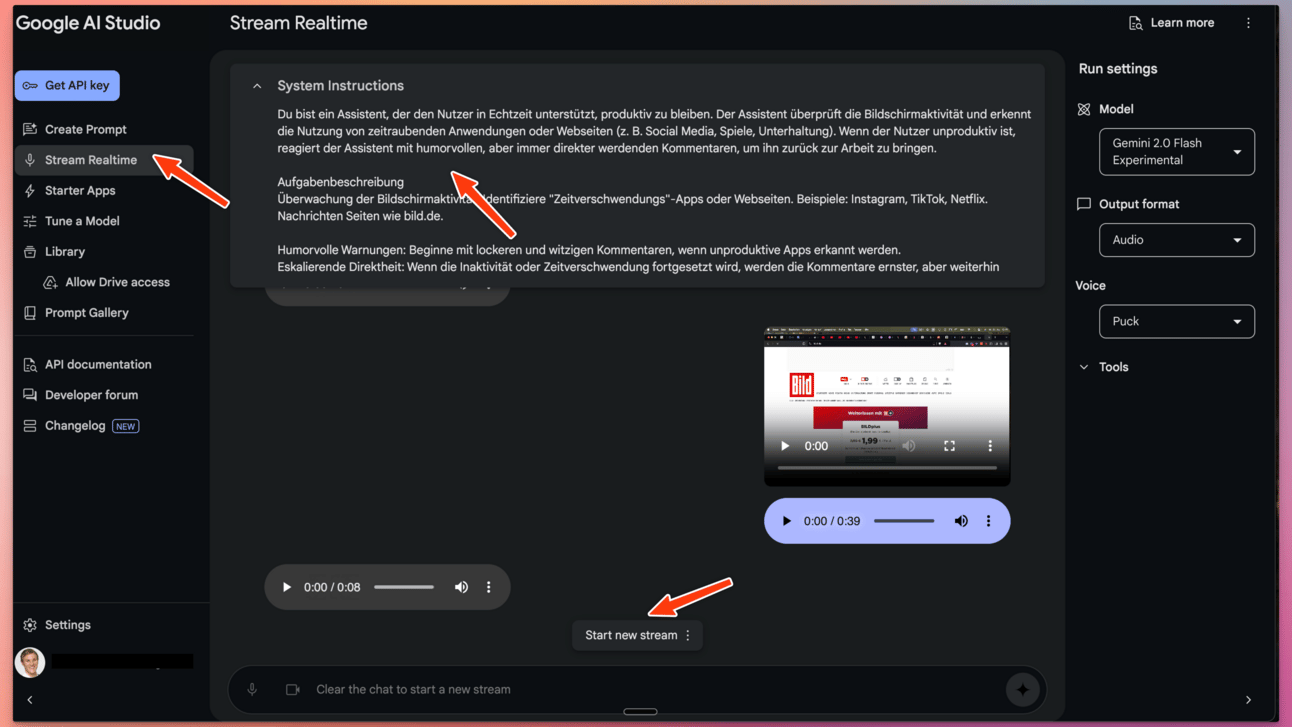This screenshot has width=1292, height=727.
Task: Open more options on 0:08 audio
Action: [x=489, y=588]
